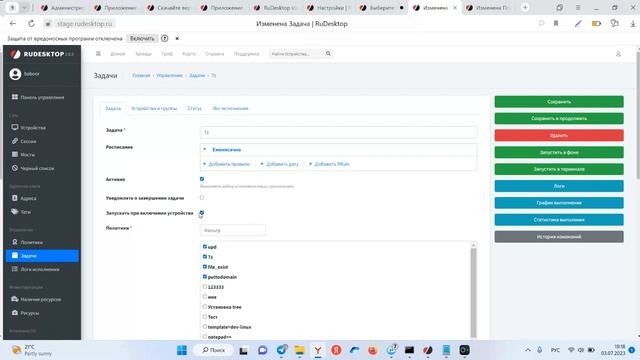Bookmark this page in the browser
Image resolution: width=640 pixels, height=360 pixels.
click(x=556, y=24)
